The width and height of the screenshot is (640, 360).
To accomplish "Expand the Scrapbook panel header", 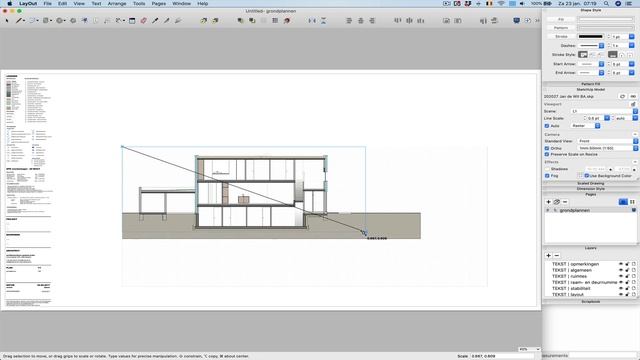I will click(590, 302).
